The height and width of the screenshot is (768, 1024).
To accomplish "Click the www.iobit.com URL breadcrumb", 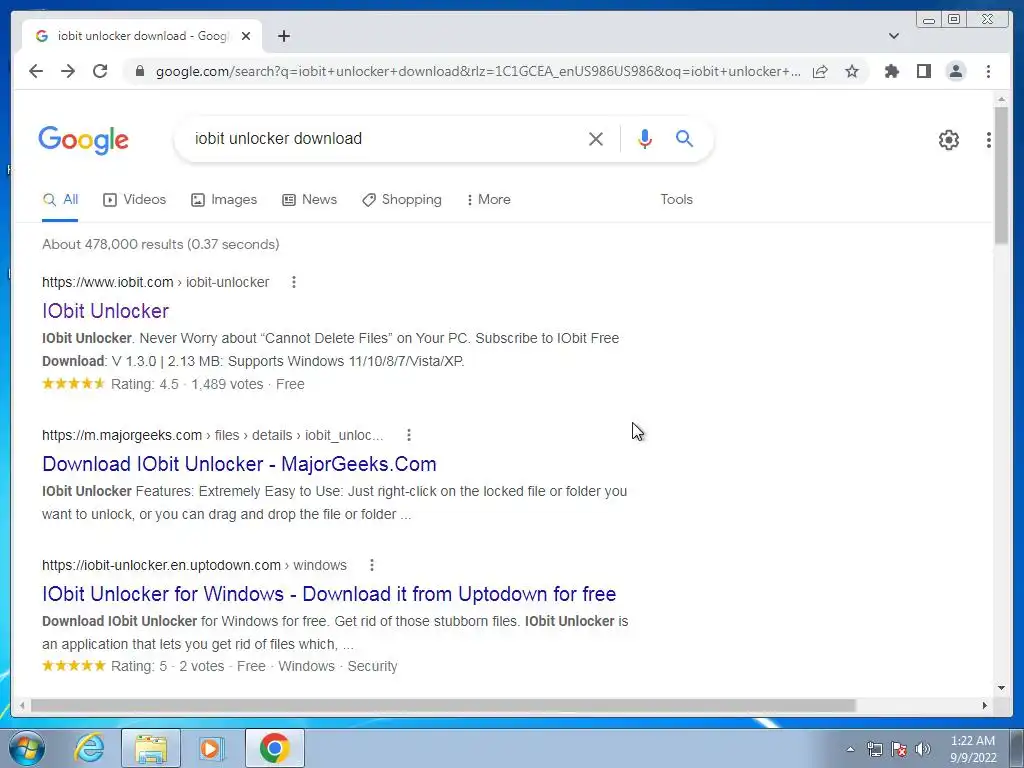I will (x=155, y=282).
